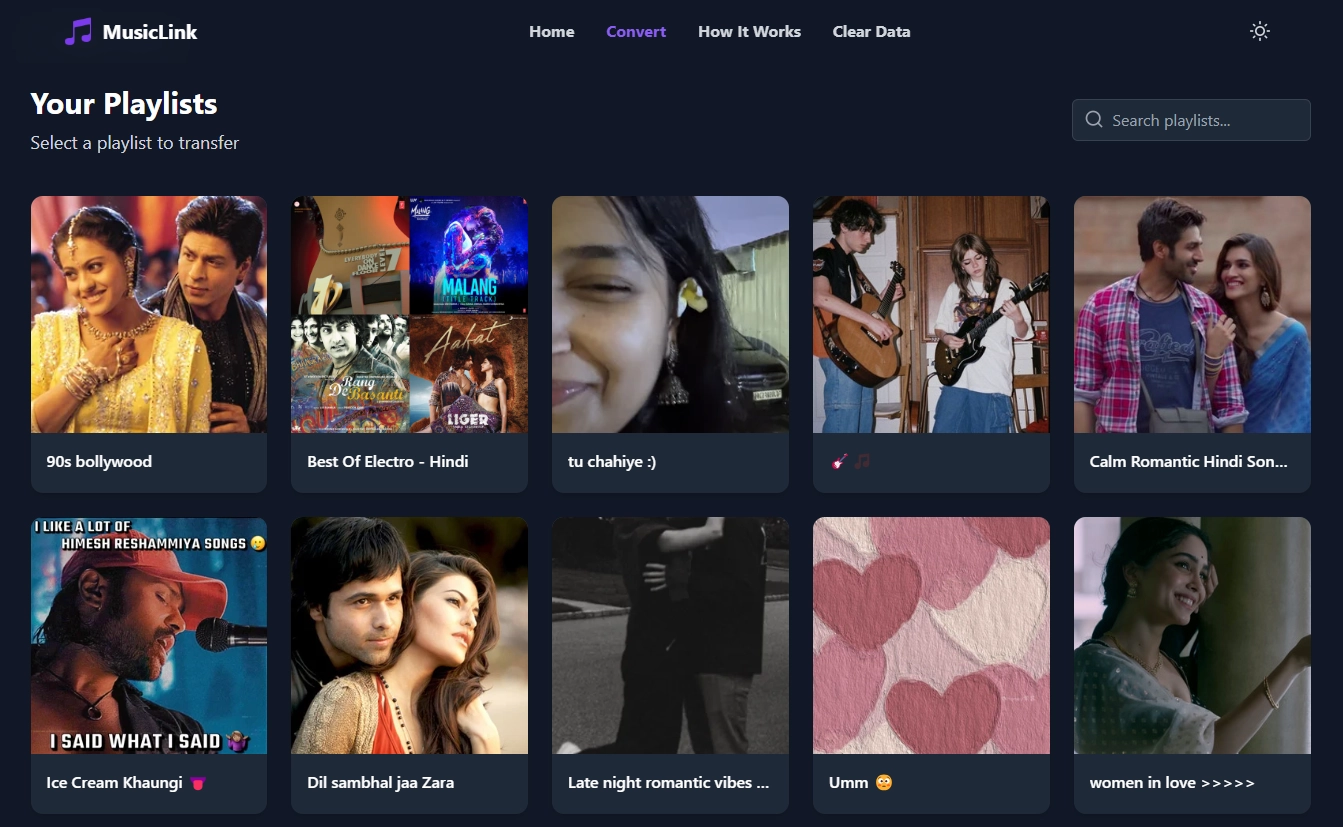Click the MusicLink music note logo icon

[77, 32]
